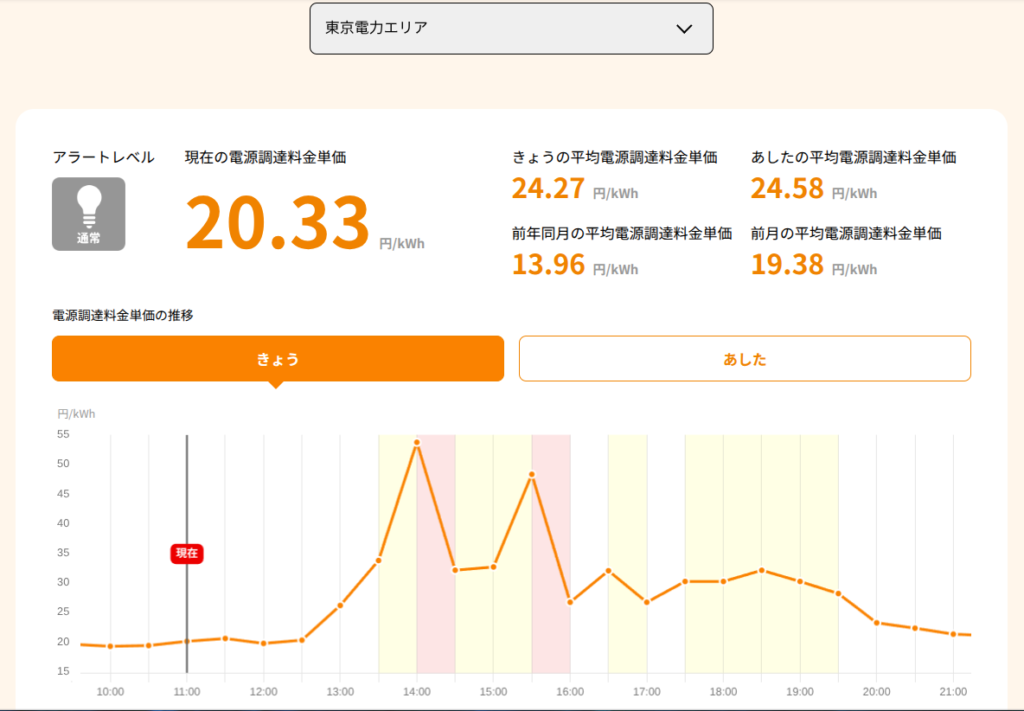Click the current price 20.33 value

click(278, 222)
